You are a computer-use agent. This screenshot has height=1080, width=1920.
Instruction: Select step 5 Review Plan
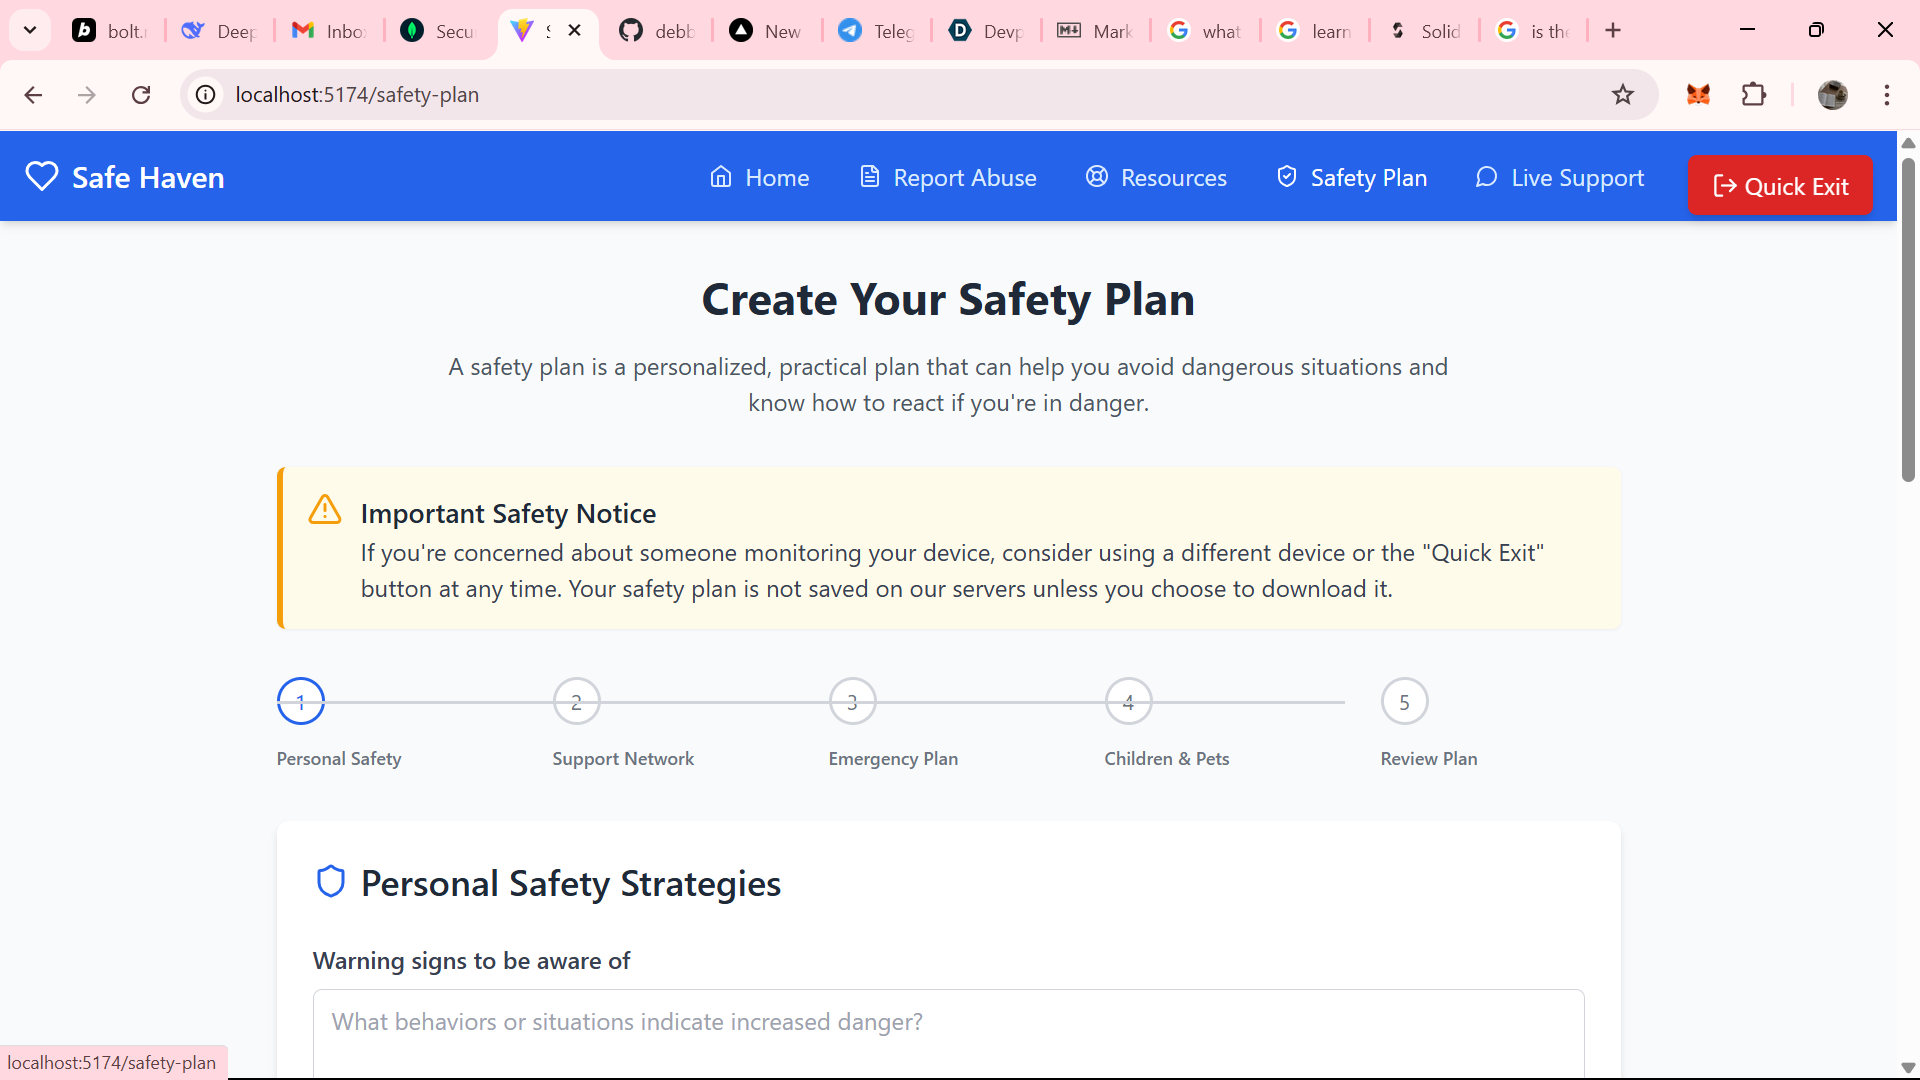pos(1404,702)
